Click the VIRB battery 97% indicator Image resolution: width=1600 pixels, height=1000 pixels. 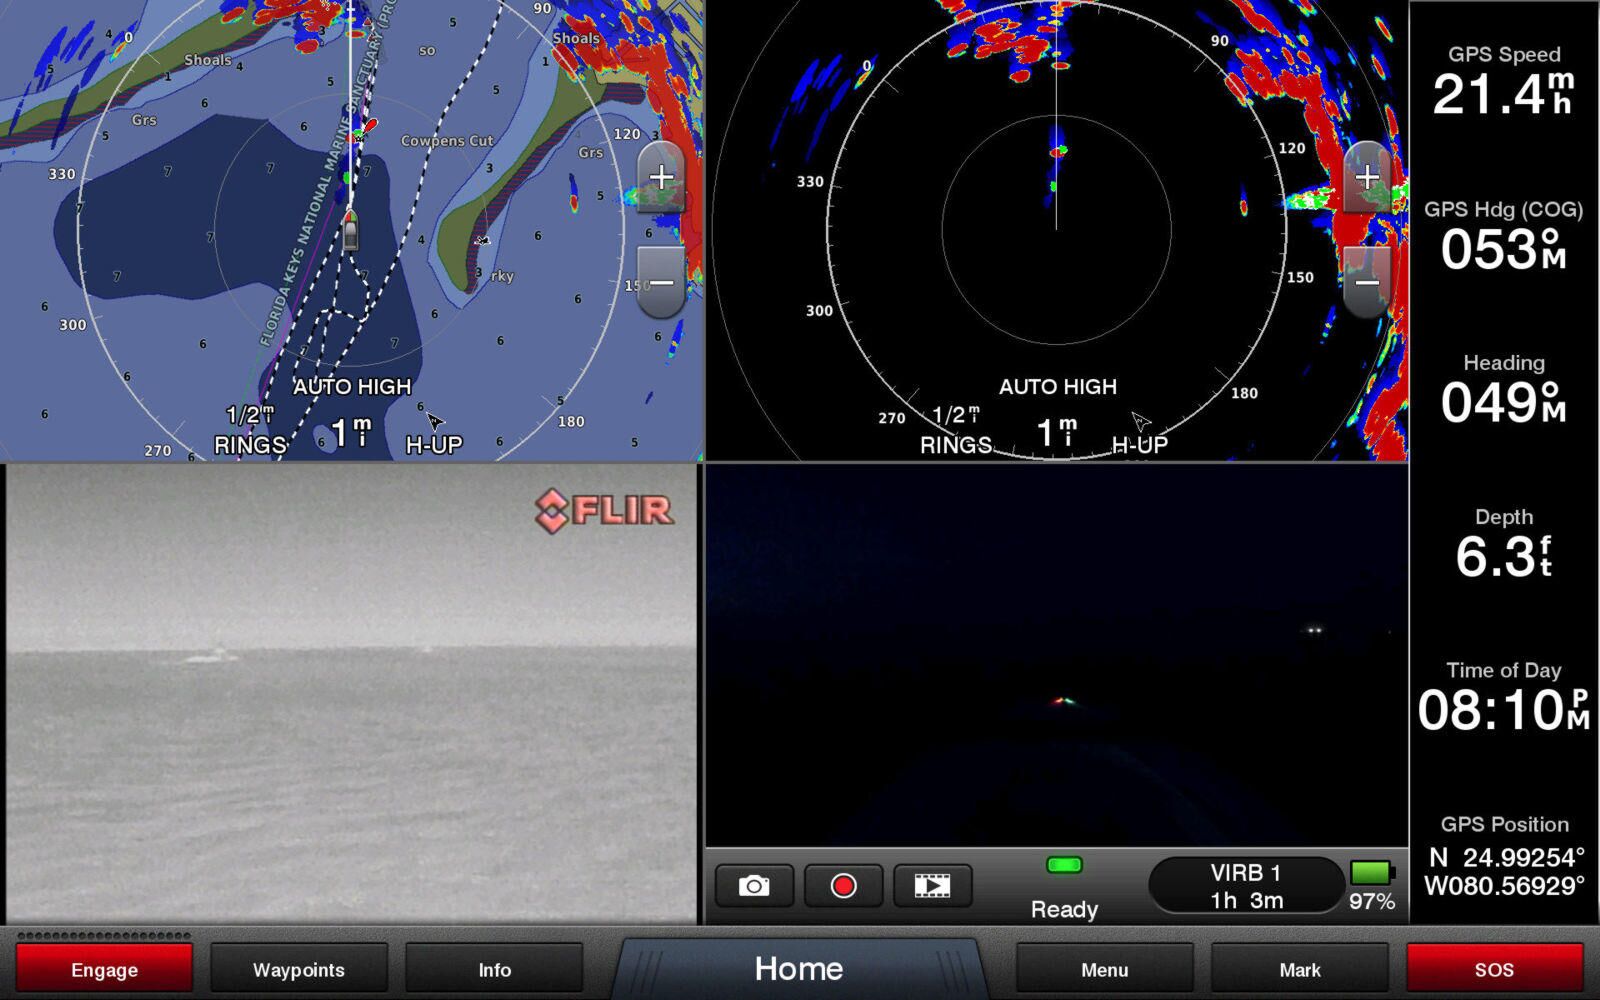[1371, 886]
